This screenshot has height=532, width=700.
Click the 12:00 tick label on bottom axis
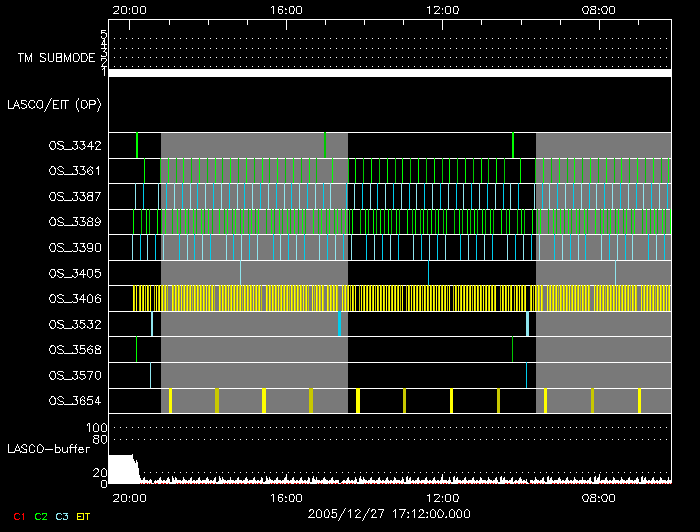pyautogui.click(x=442, y=496)
